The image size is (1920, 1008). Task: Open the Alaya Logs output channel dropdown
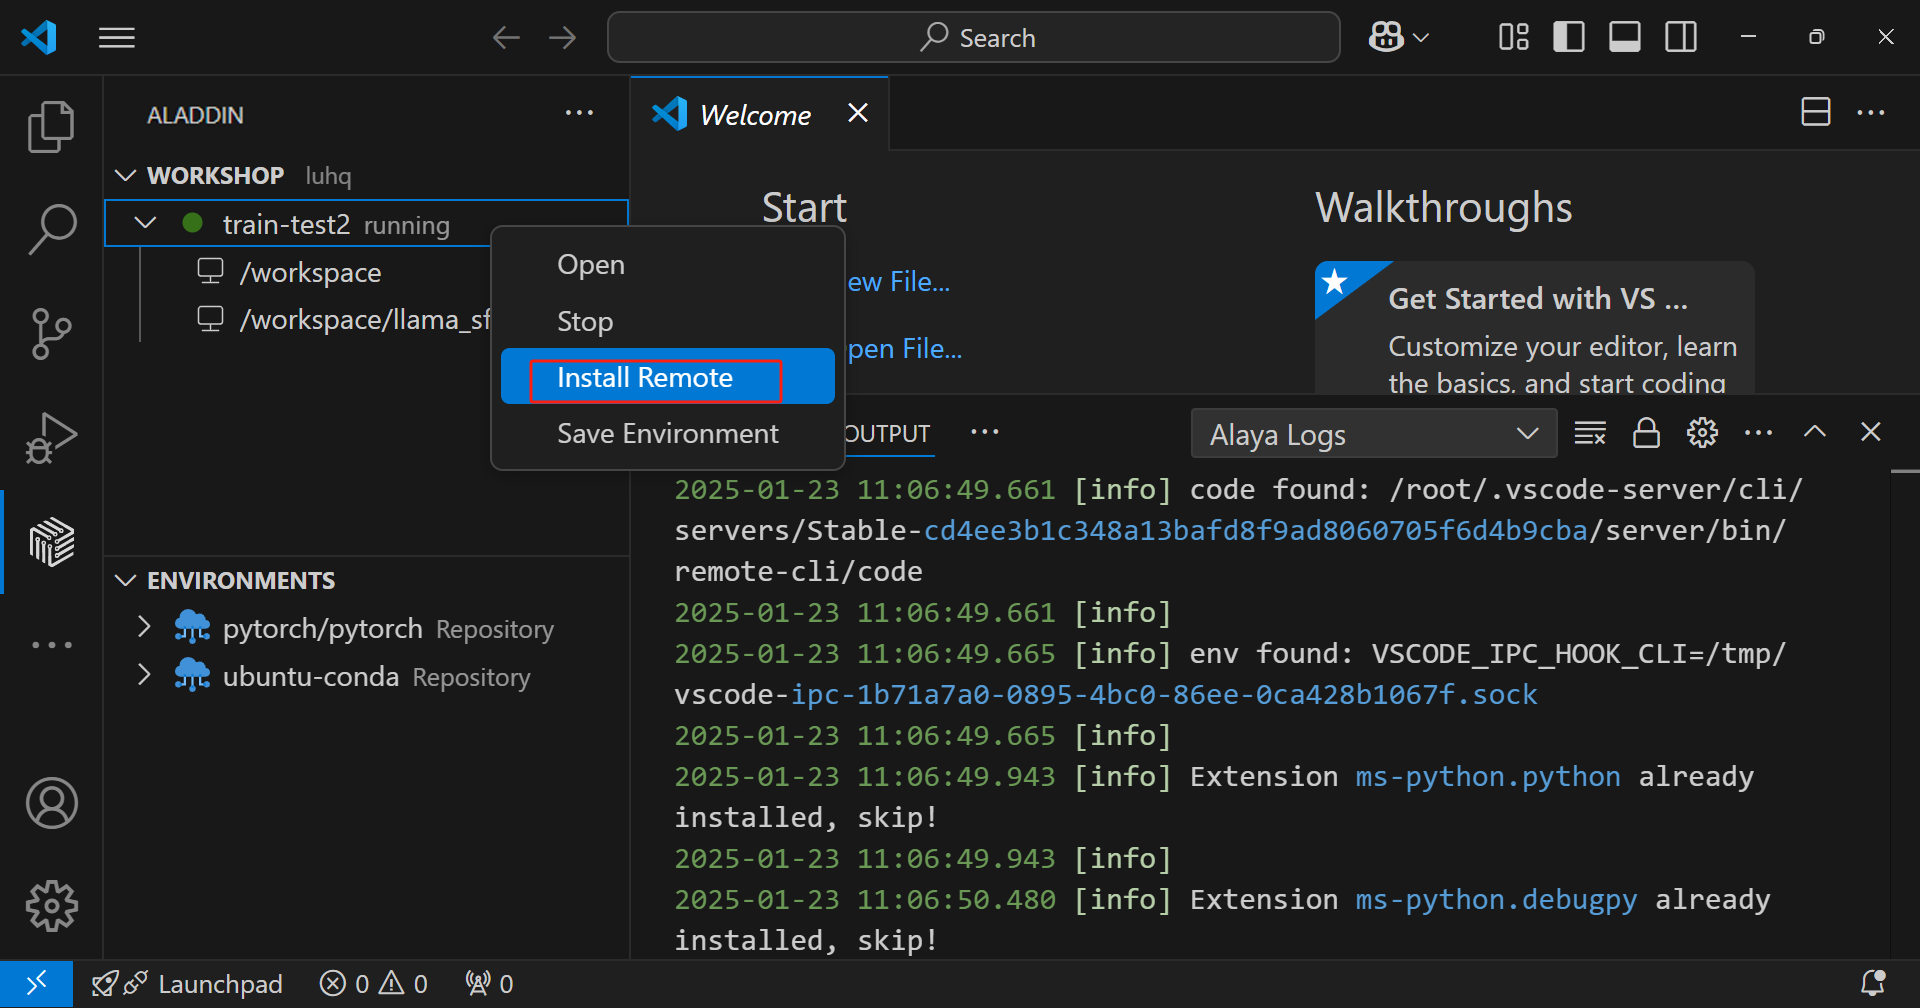[1373, 435]
